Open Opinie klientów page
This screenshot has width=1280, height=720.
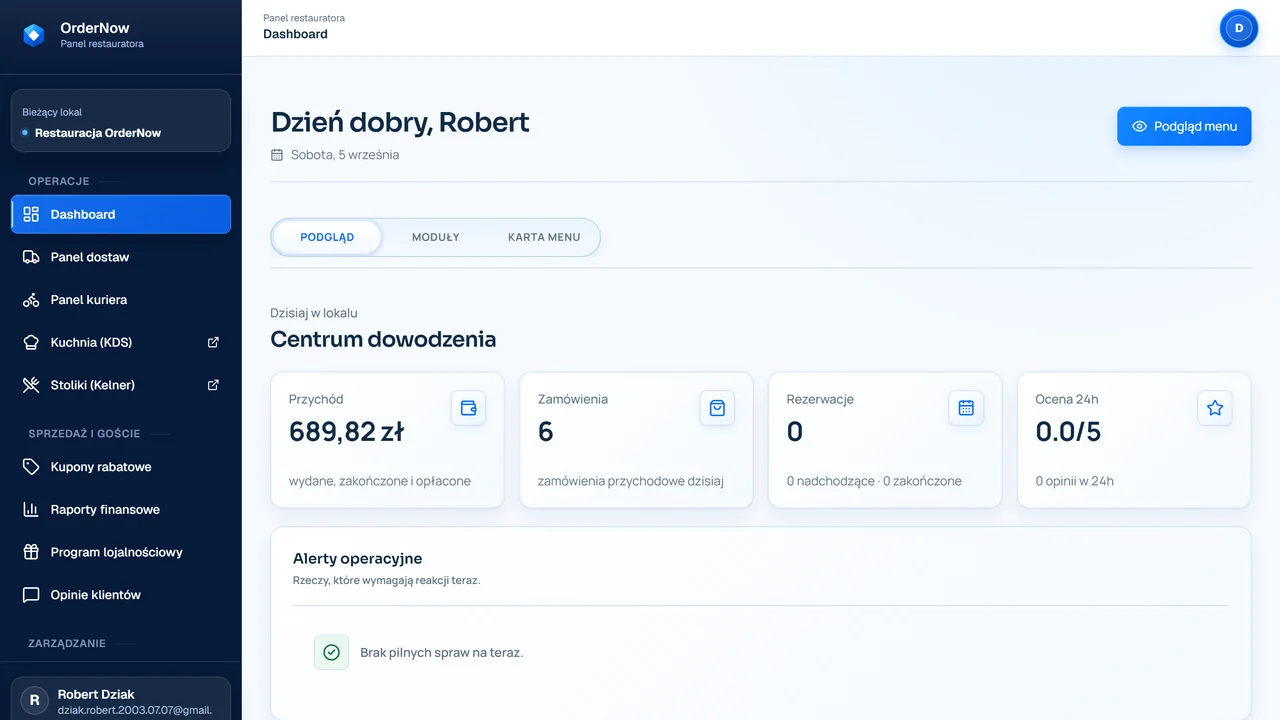[x=121, y=595]
